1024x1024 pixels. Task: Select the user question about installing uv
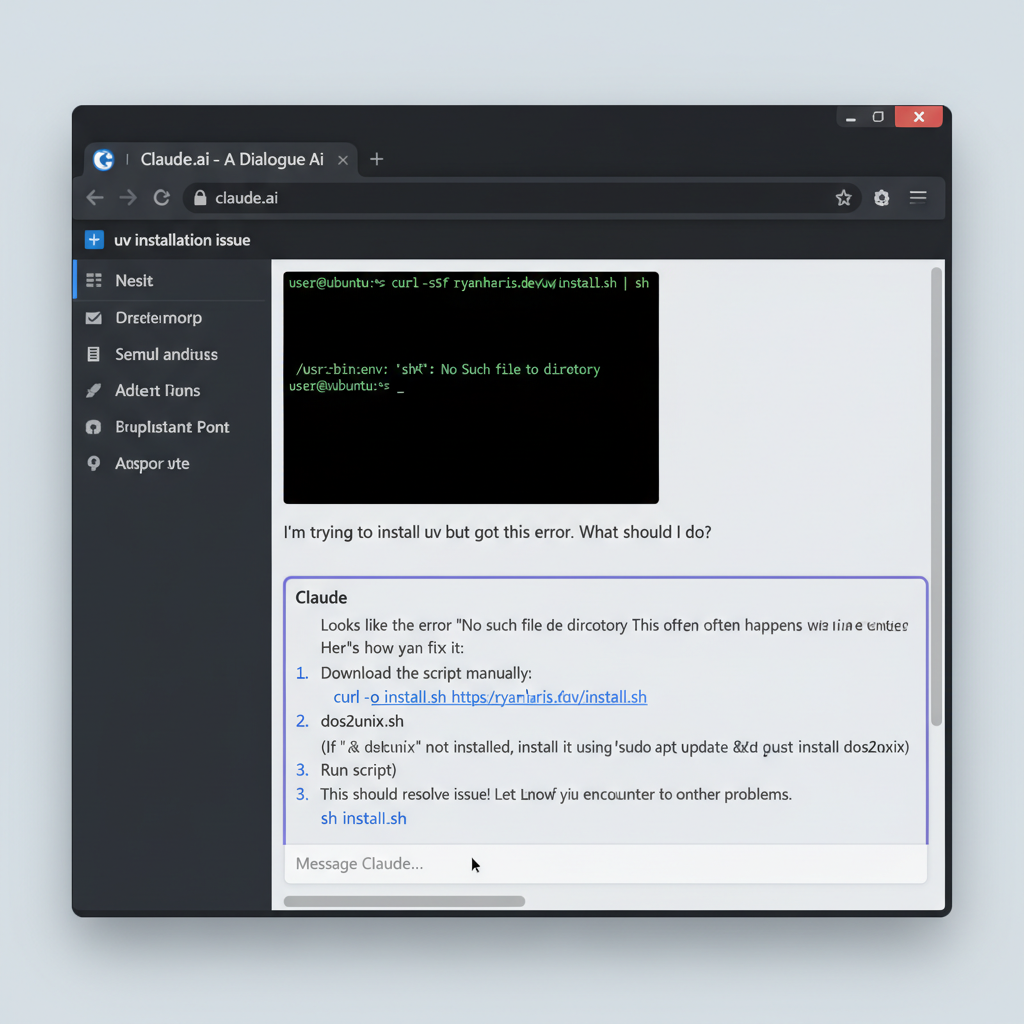point(498,532)
